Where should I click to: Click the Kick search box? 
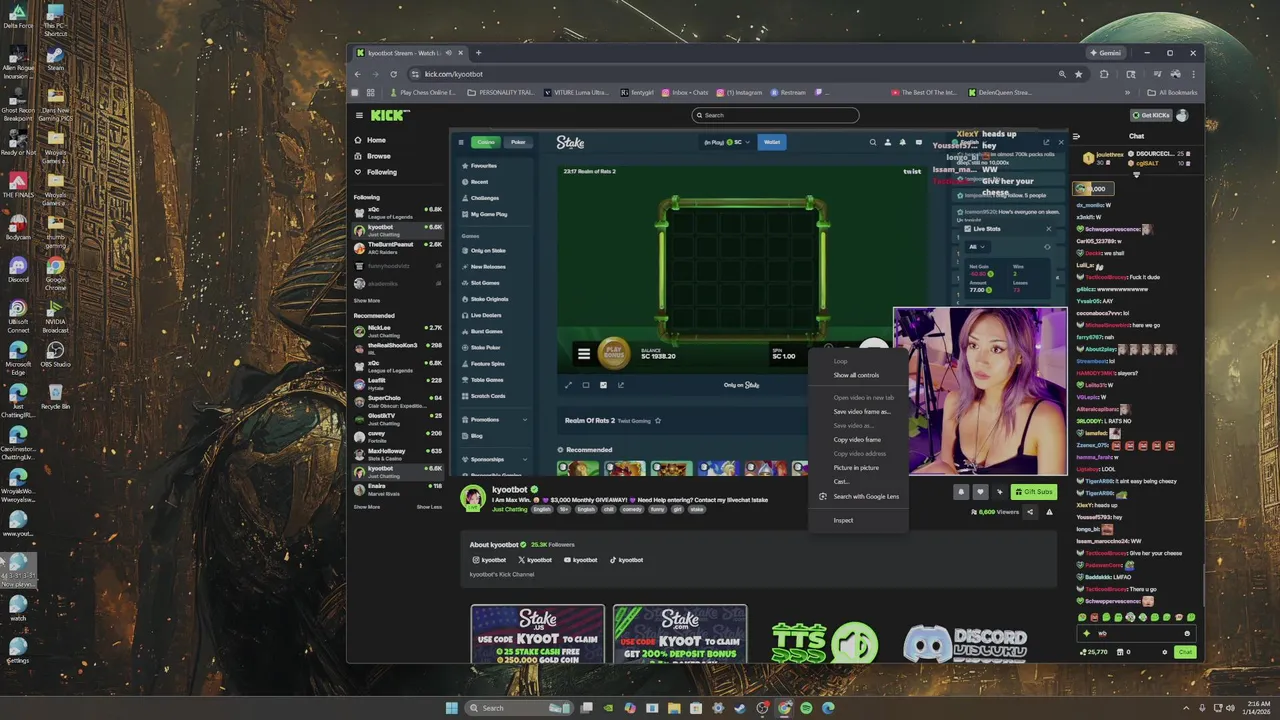point(775,115)
